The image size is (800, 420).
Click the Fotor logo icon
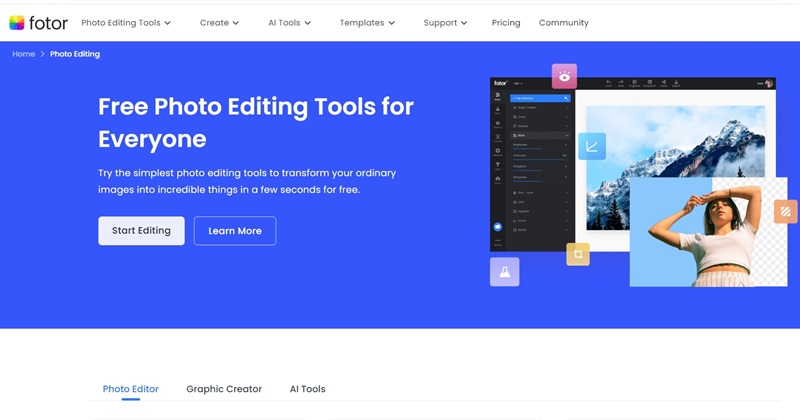tap(17, 23)
